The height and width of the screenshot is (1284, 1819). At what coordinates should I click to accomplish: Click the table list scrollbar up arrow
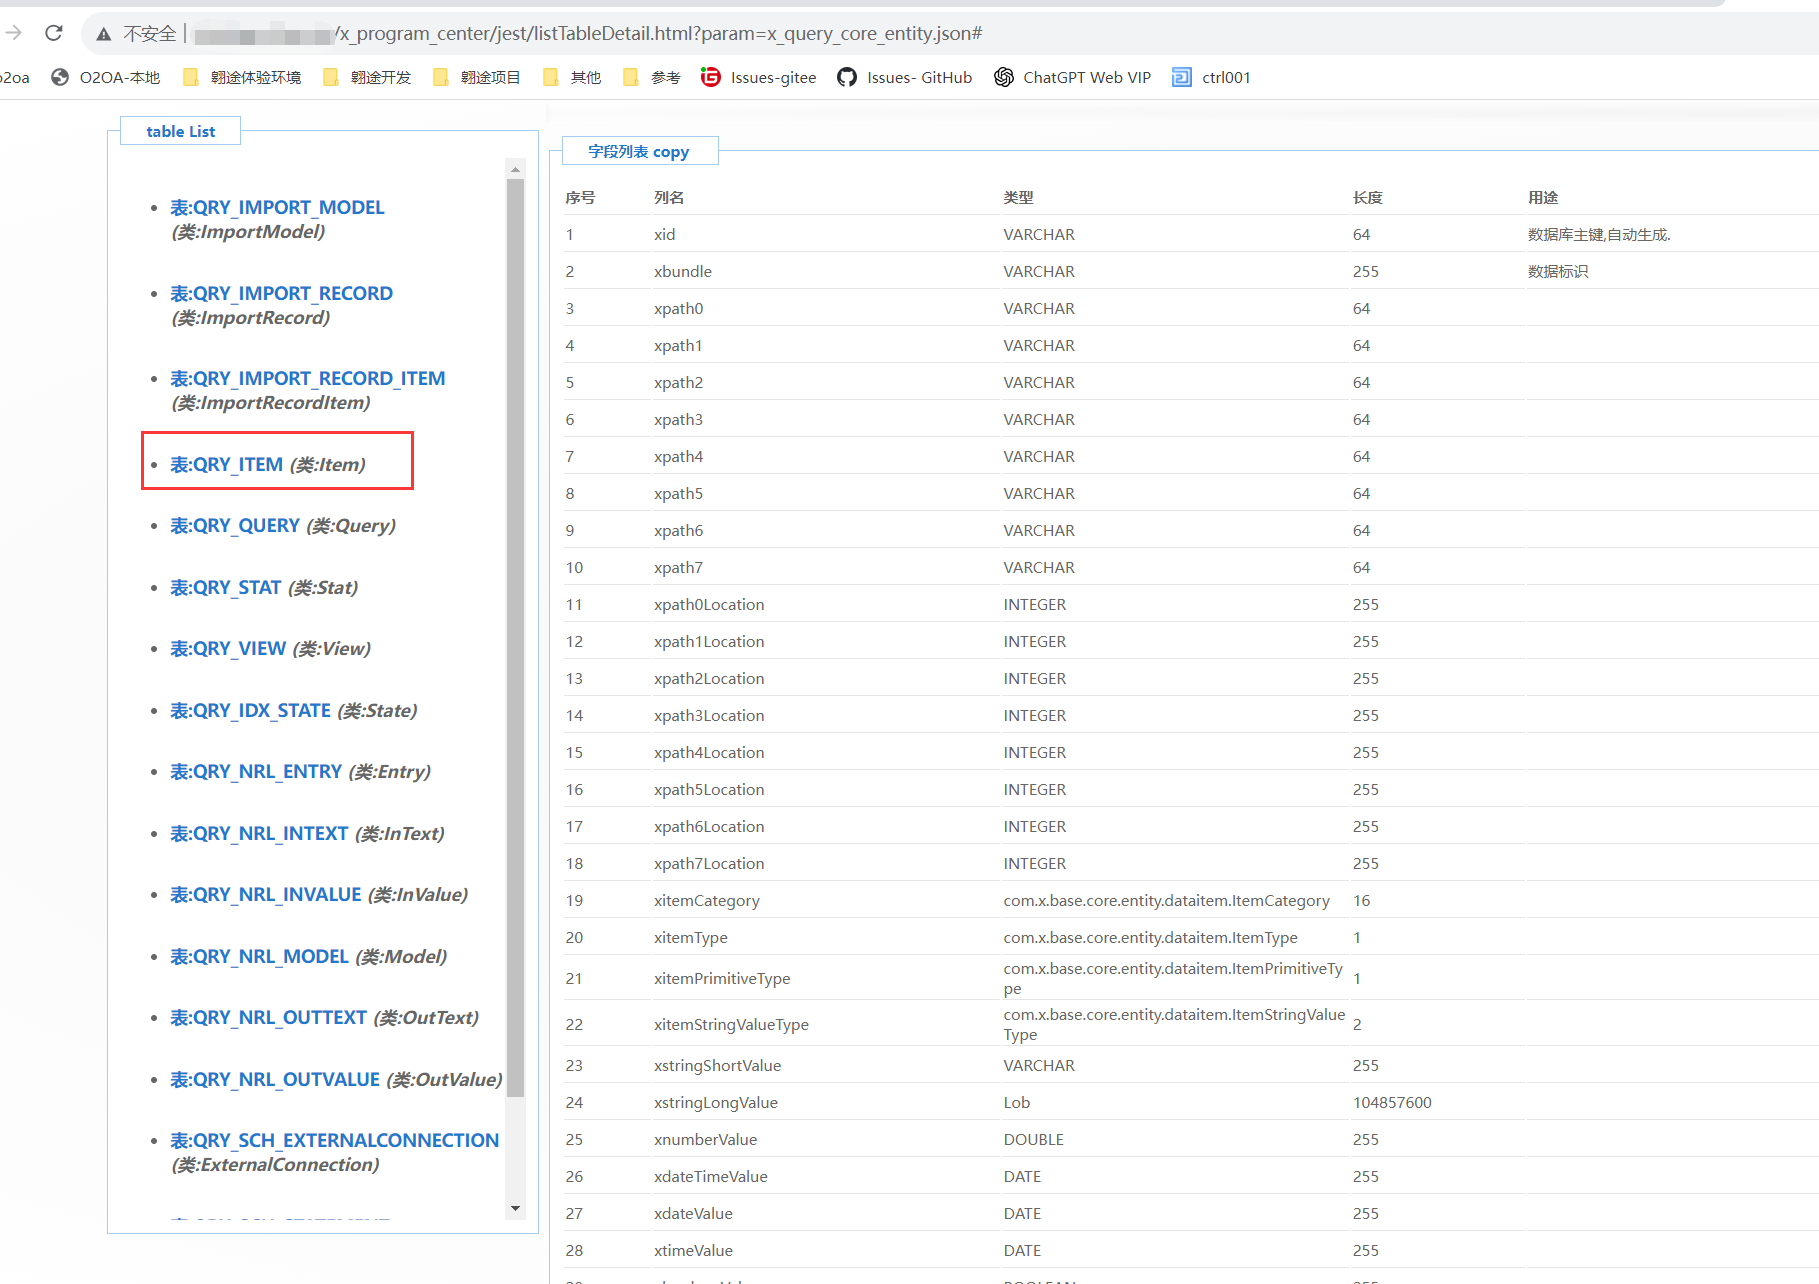pyautogui.click(x=516, y=169)
